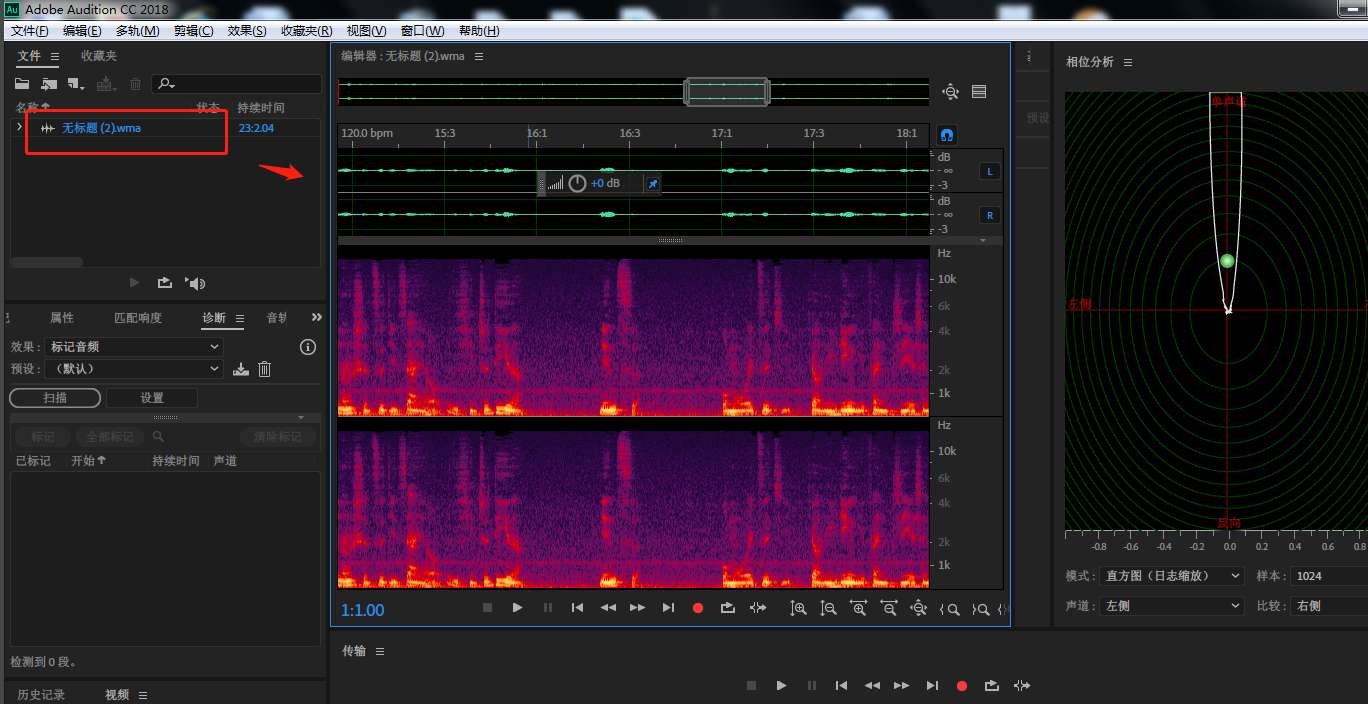Open the 模式 dropdown in phase analysis

(x=1170, y=576)
